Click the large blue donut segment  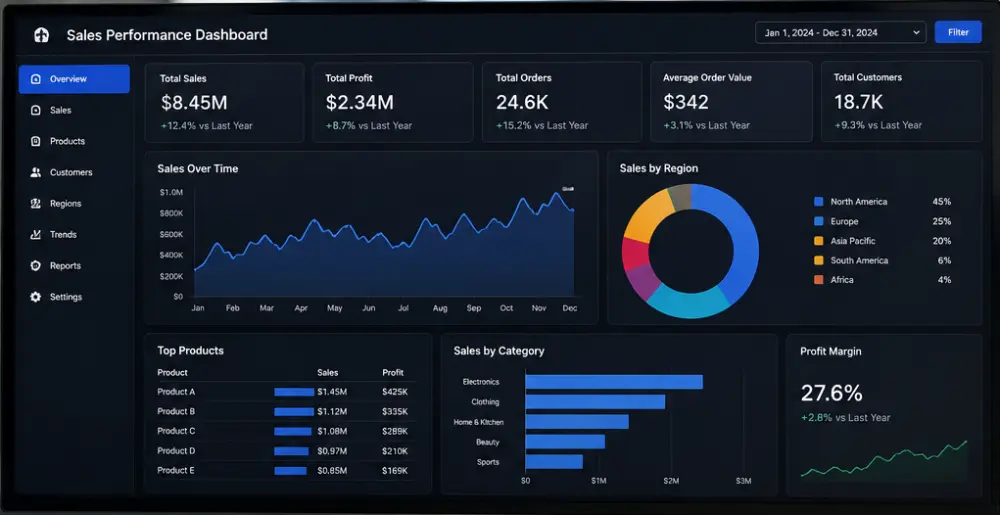(744, 245)
